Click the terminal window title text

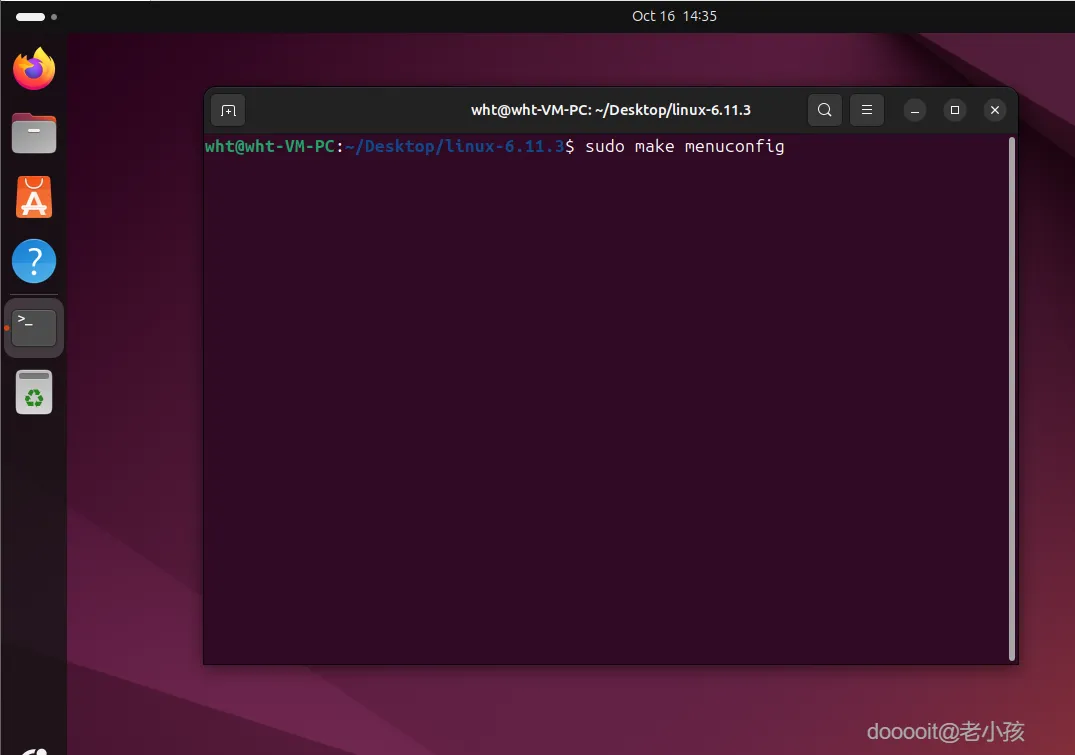[x=610, y=110]
